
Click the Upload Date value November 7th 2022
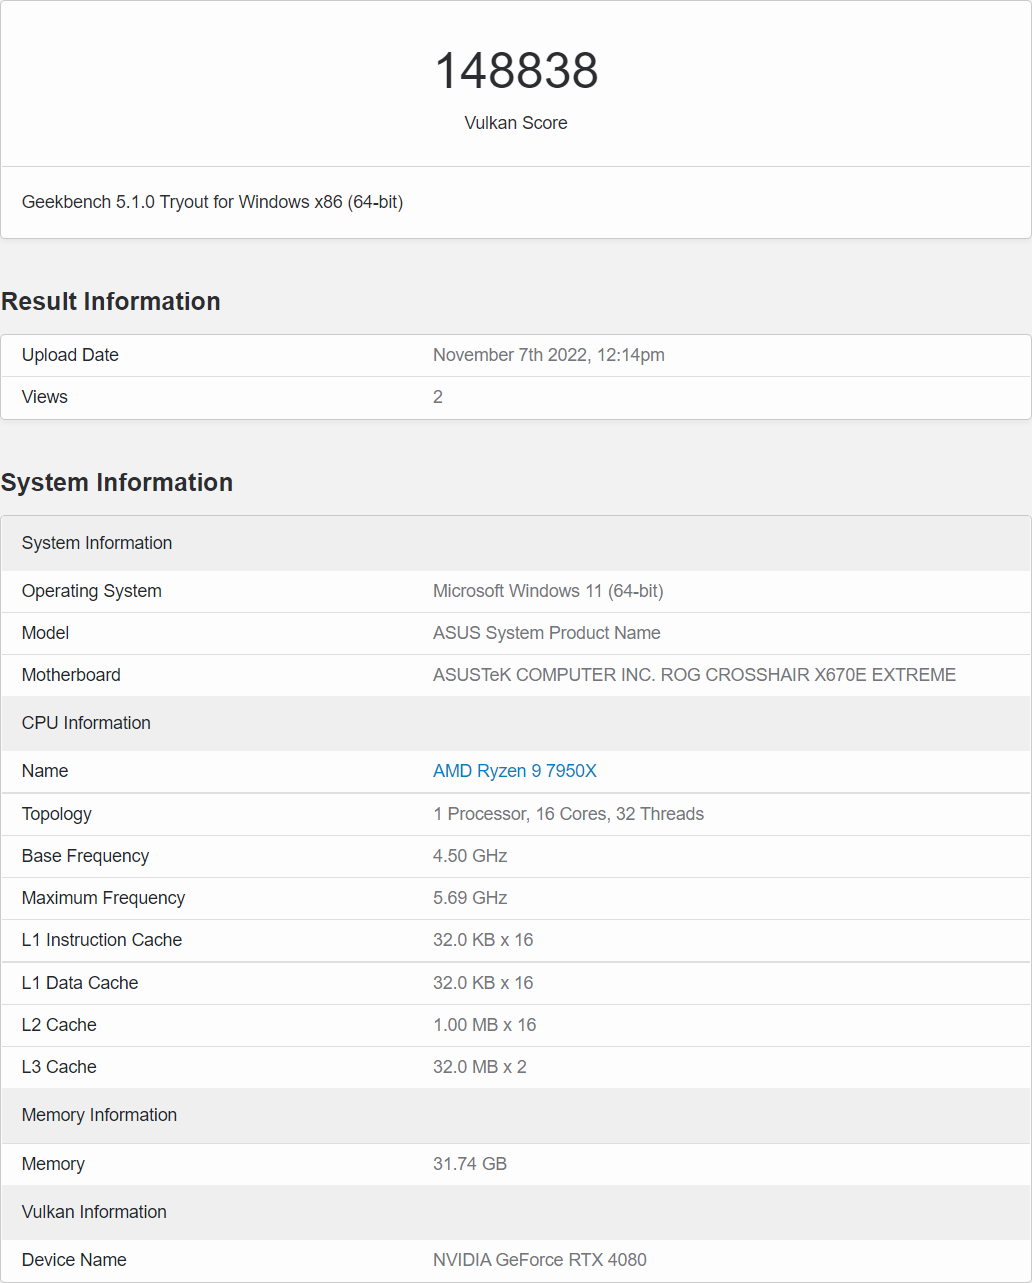548,355
